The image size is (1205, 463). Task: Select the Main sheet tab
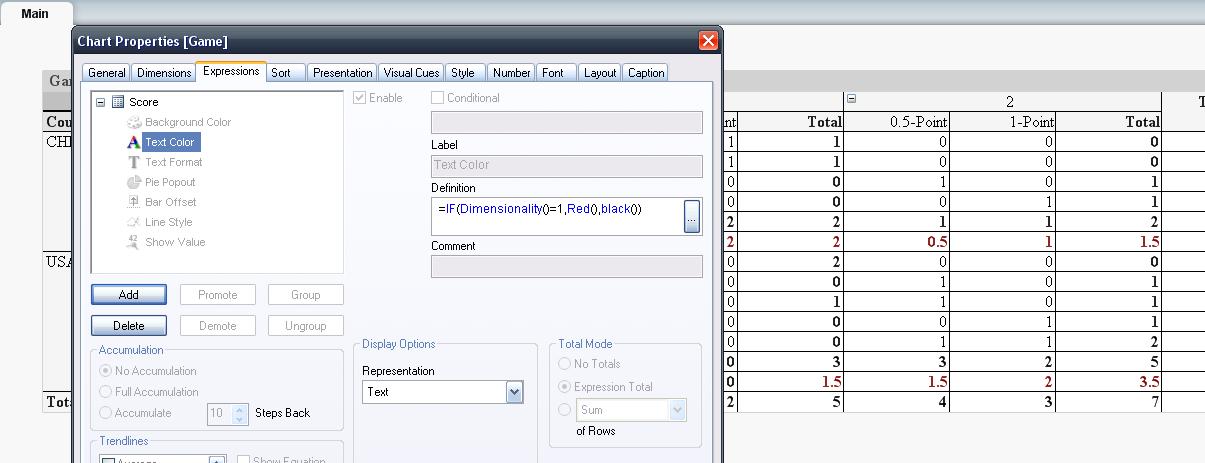click(x=35, y=14)
